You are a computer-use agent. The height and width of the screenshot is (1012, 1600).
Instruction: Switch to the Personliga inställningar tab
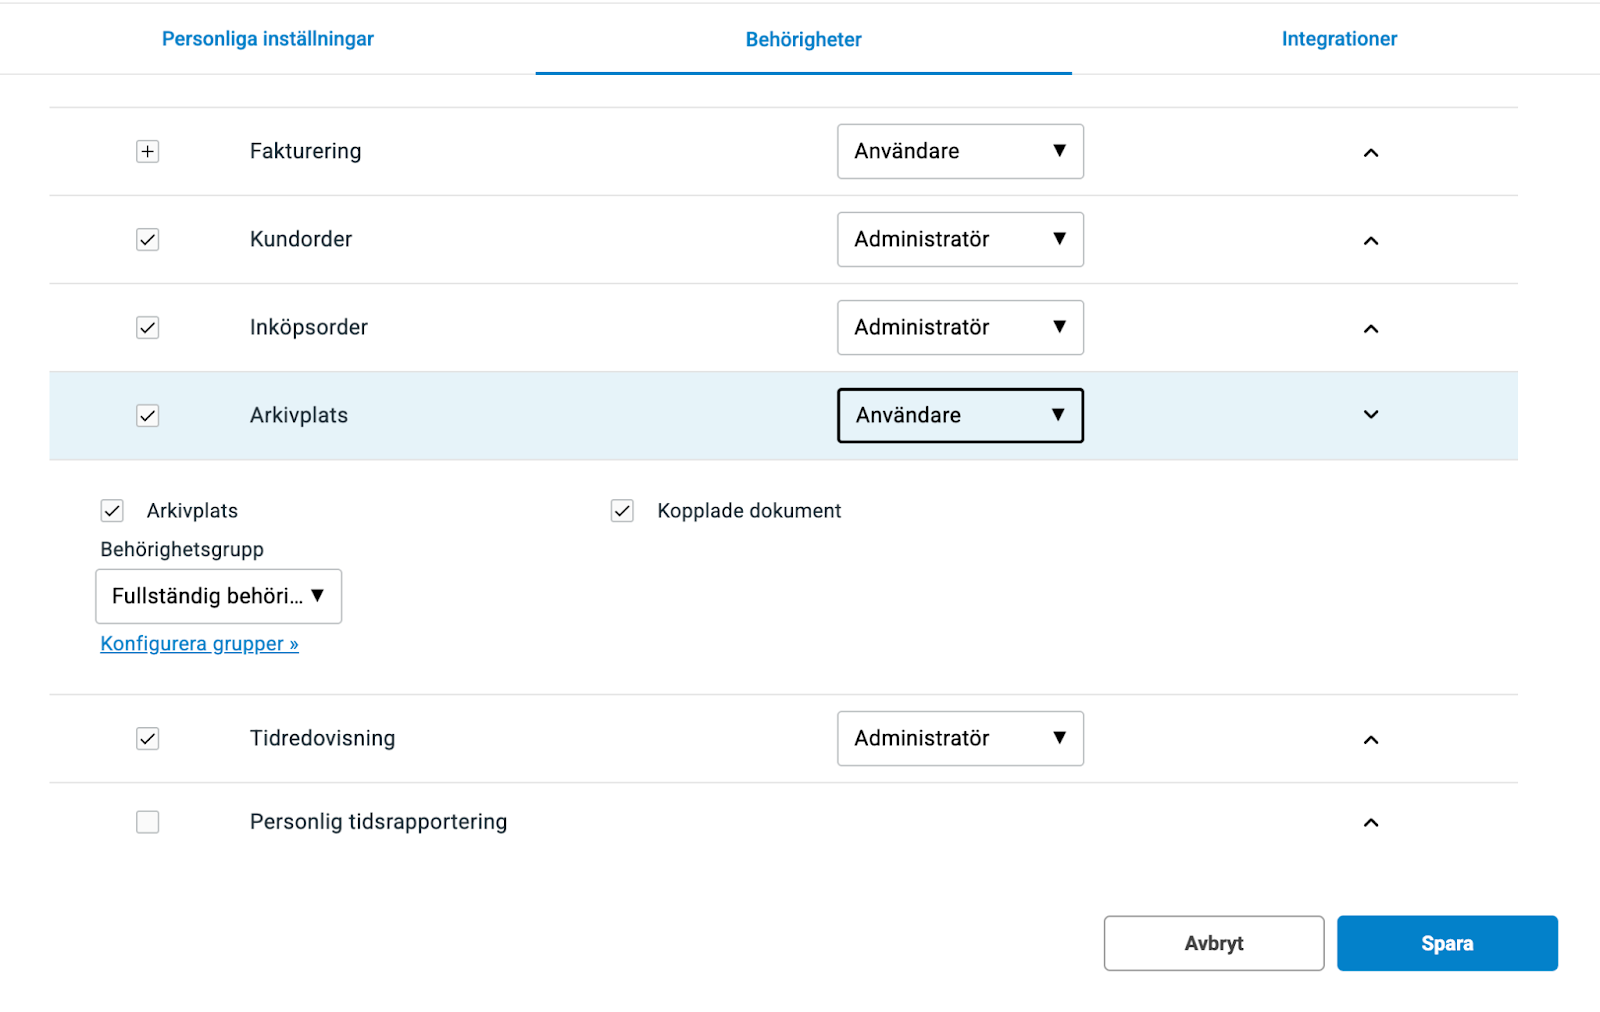click(x=268, y=39)
